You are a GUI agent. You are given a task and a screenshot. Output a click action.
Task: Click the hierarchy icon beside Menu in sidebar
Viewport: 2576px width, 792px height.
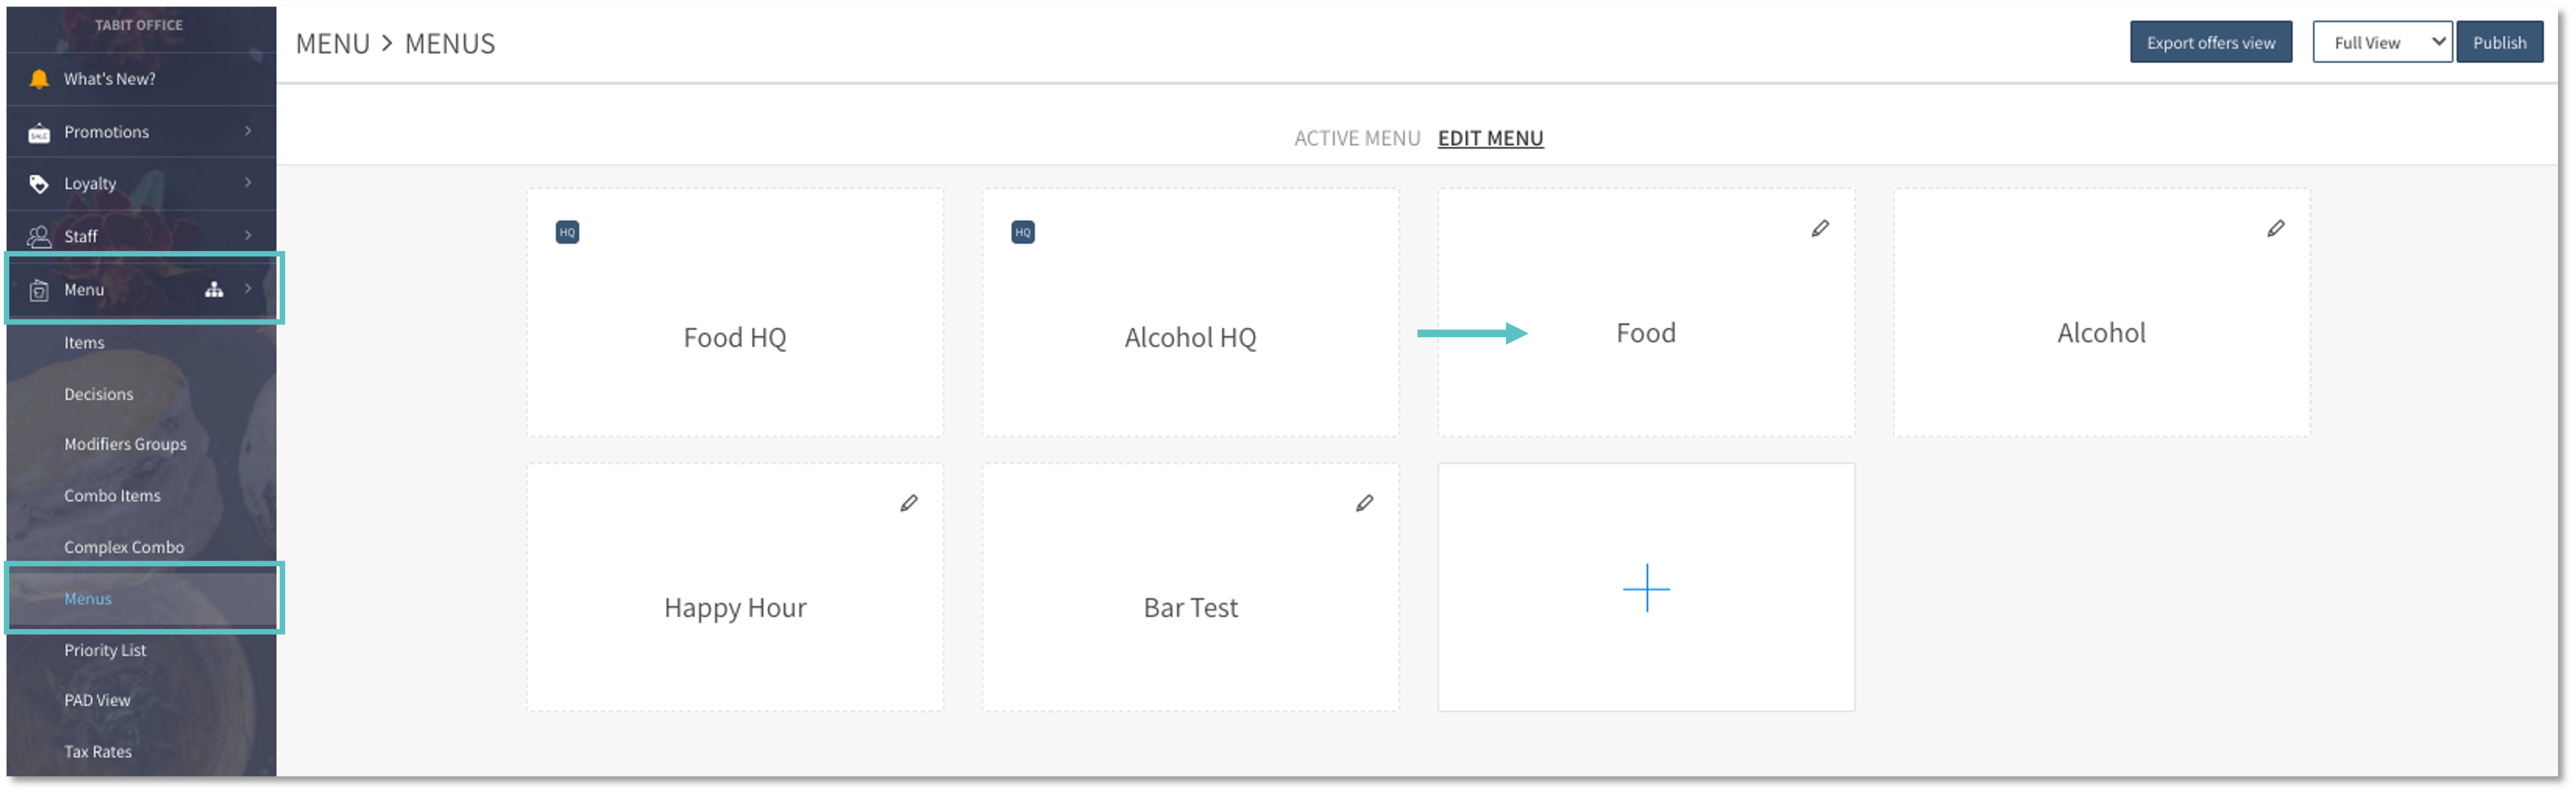[x=214, y=290]
